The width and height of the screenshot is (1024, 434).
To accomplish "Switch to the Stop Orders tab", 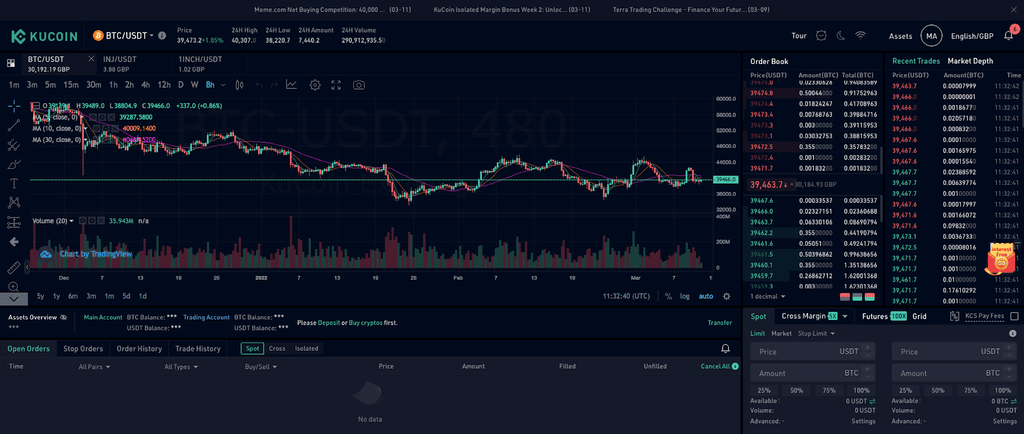I will pos(83,349).
